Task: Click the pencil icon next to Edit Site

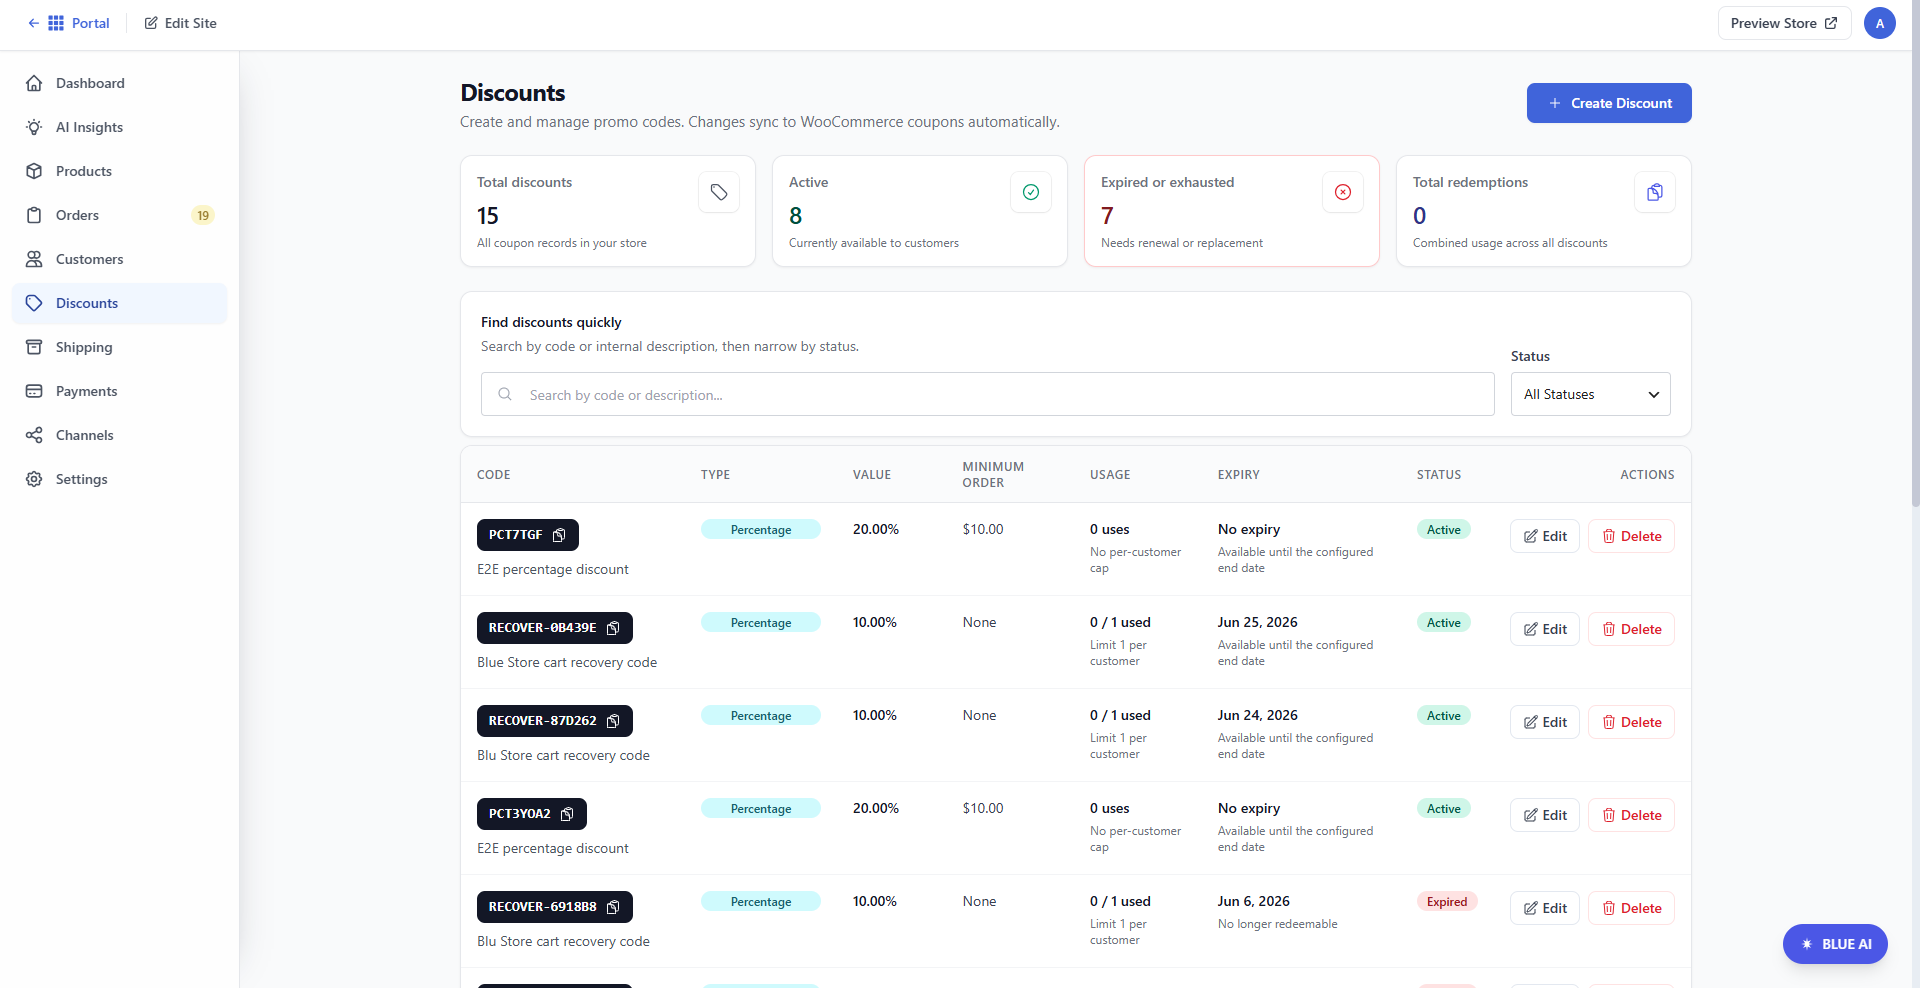Action: (x=151, y=23)
